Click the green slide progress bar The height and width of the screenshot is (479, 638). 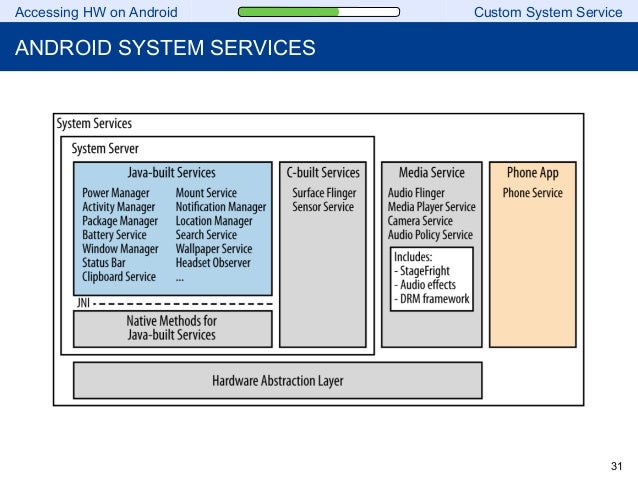319,12
